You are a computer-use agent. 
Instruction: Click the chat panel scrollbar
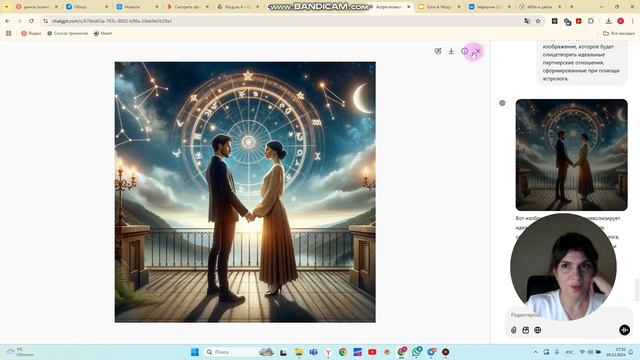pyautogui.click(x=637, y=289)
